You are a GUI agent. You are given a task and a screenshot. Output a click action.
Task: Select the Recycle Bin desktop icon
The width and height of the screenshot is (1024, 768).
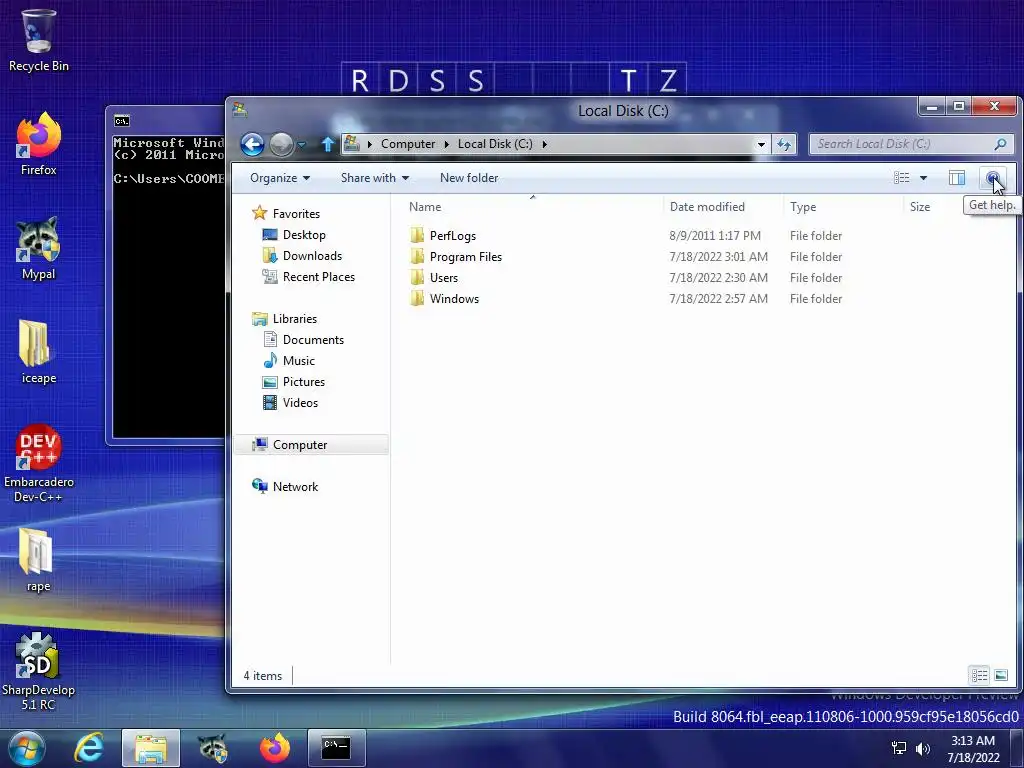tap(39, 40)
